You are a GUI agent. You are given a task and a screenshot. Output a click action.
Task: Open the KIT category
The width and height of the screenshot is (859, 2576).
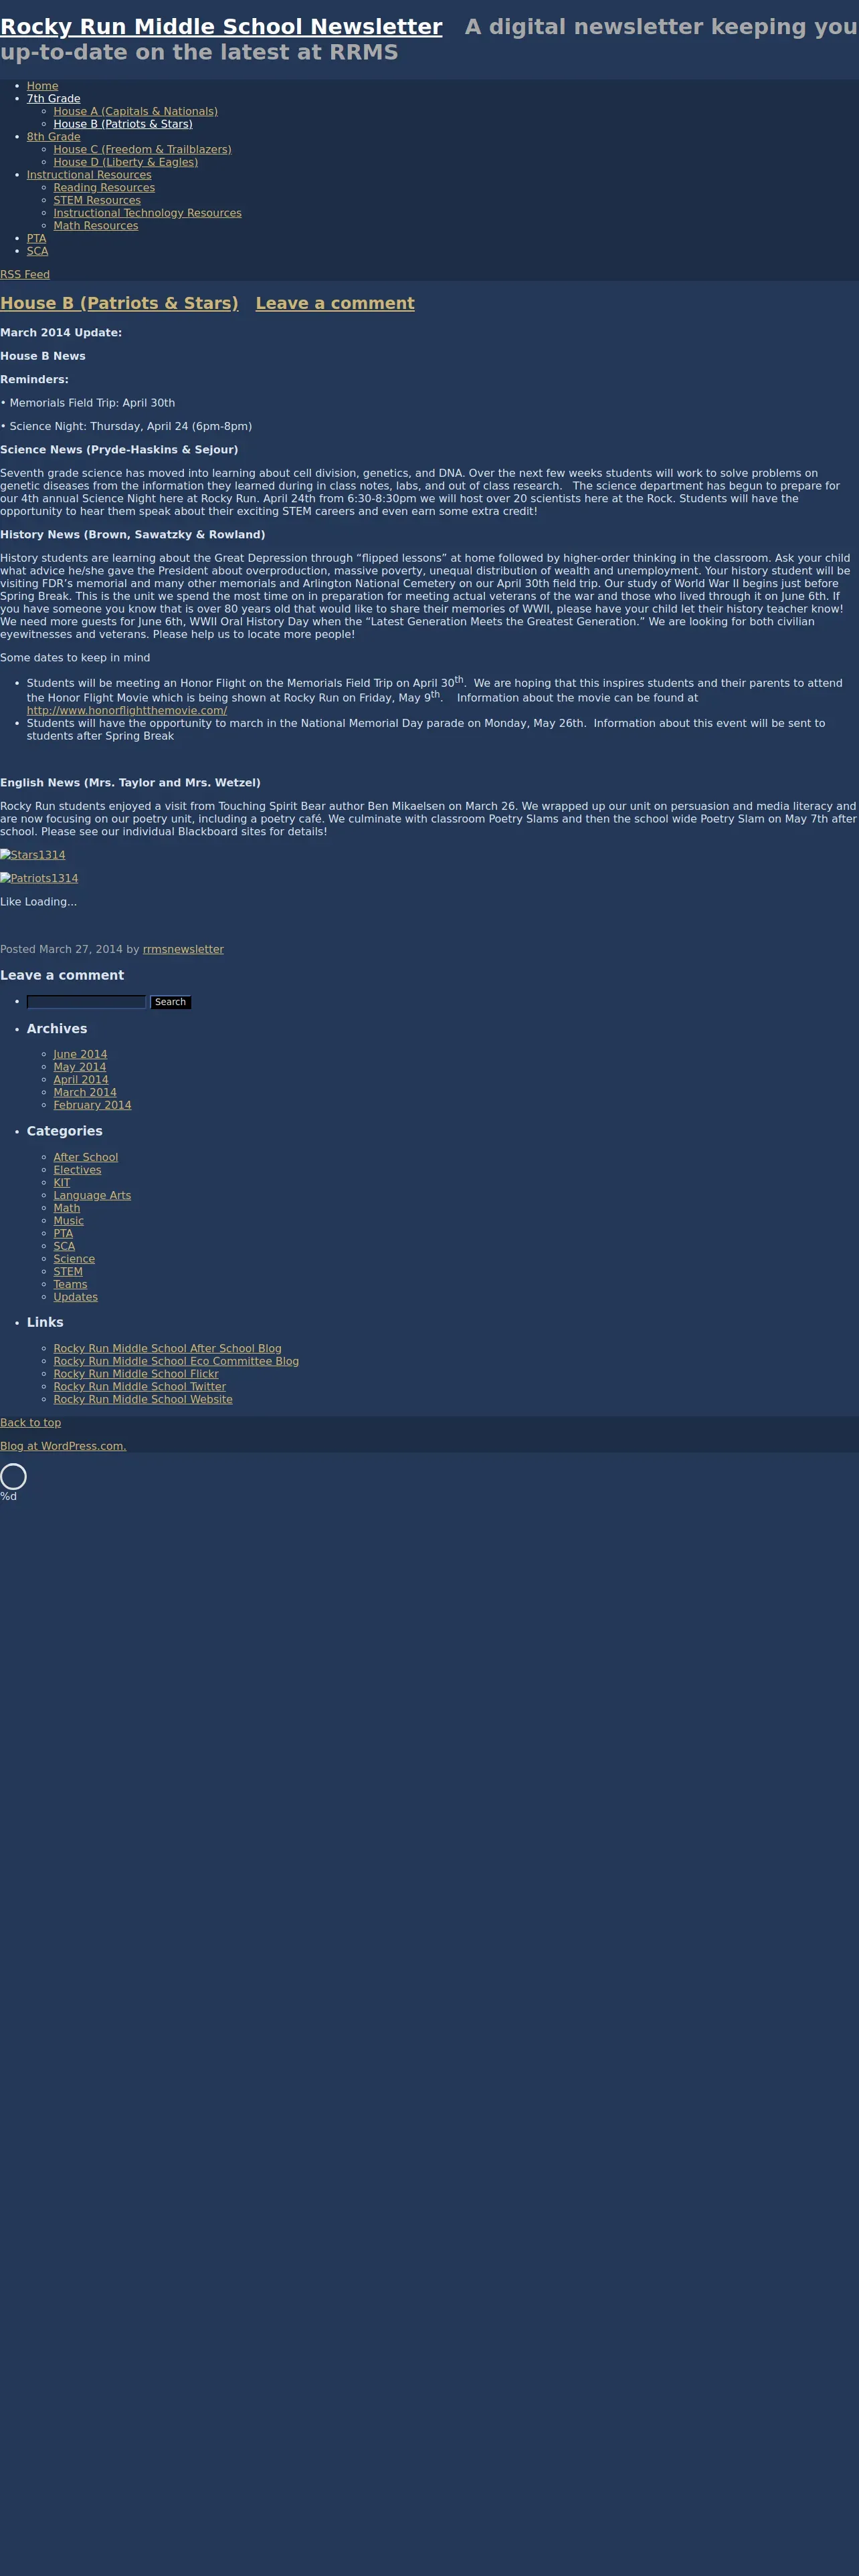pos(62,1183)
